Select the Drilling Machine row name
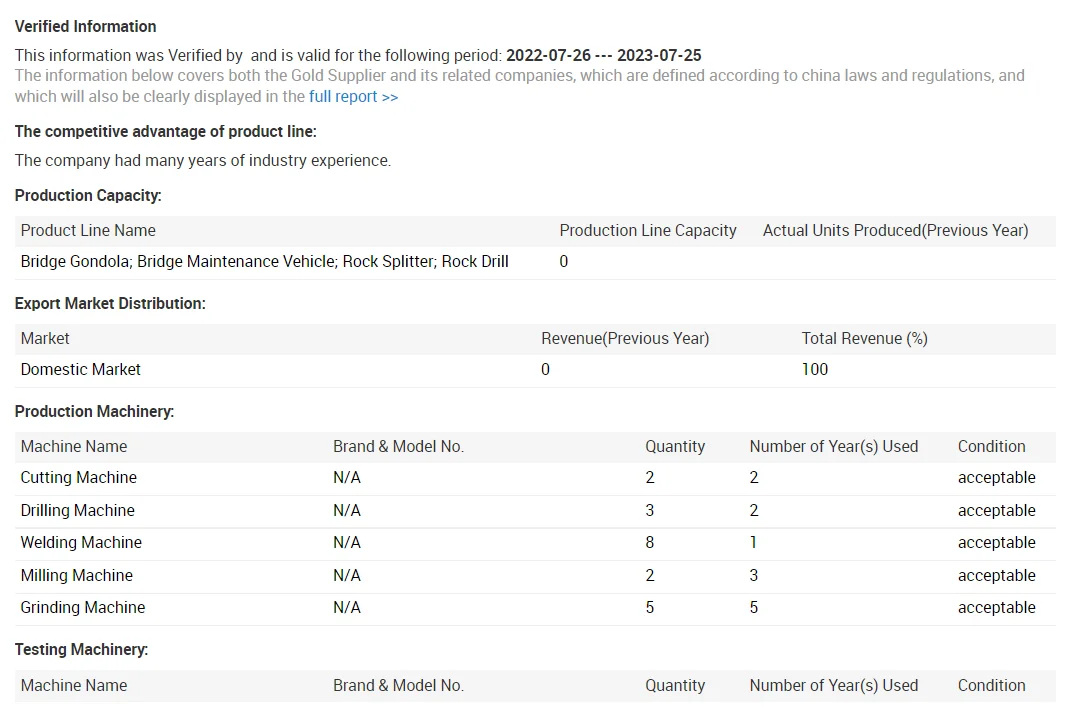1074x712 pixels. (77, 510)
